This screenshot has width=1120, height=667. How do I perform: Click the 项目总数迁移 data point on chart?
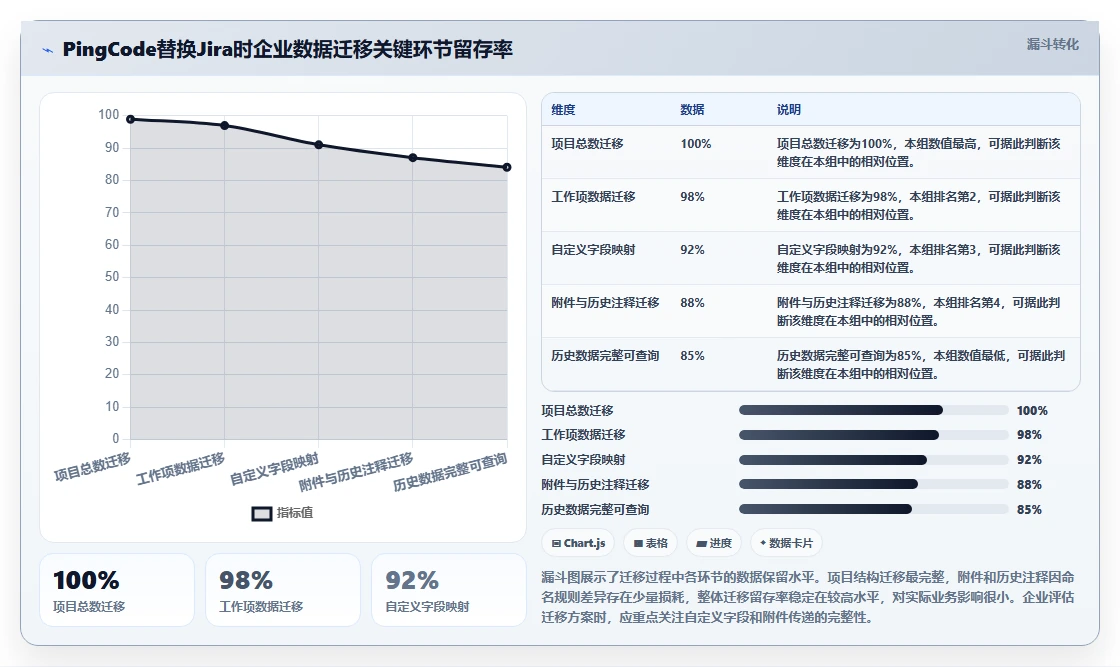click(131, 119)
